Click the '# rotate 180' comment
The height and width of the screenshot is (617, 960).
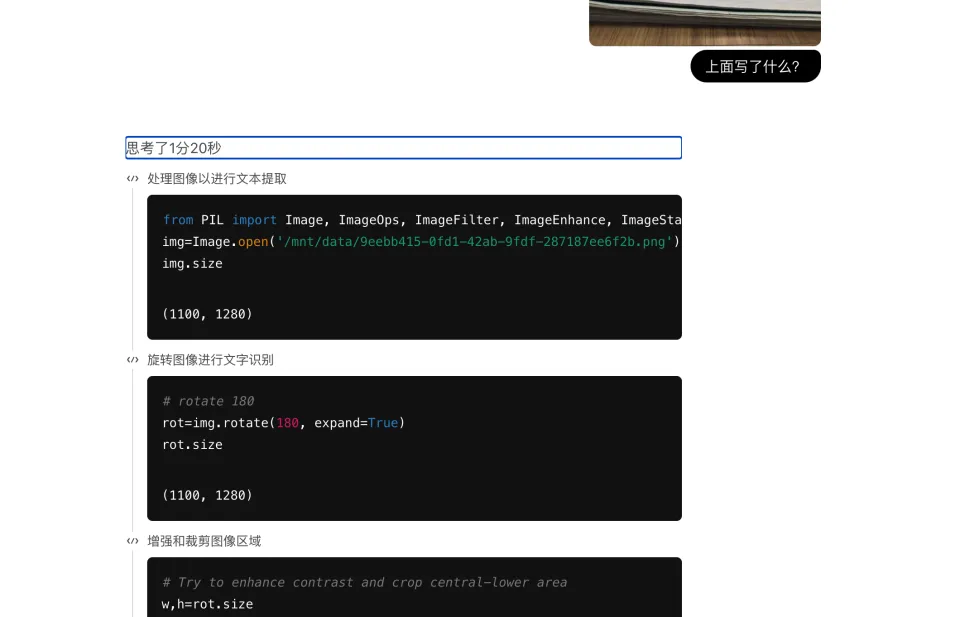tap(208, 401)
